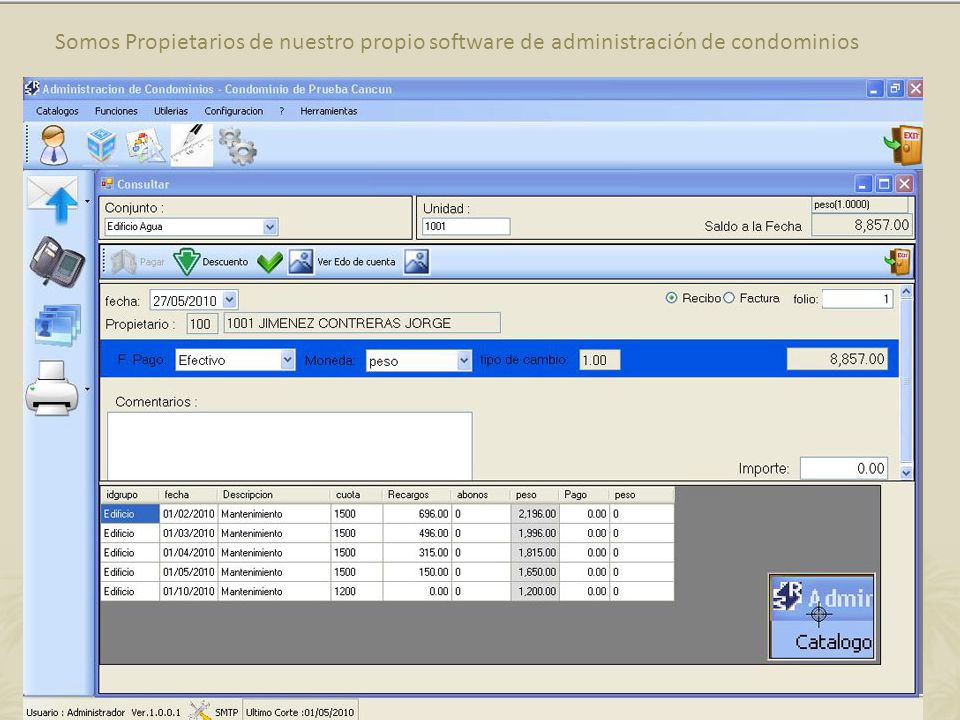Select the Factura radio button
This screenshot has width=960, height=720.
tap(729, 298)
